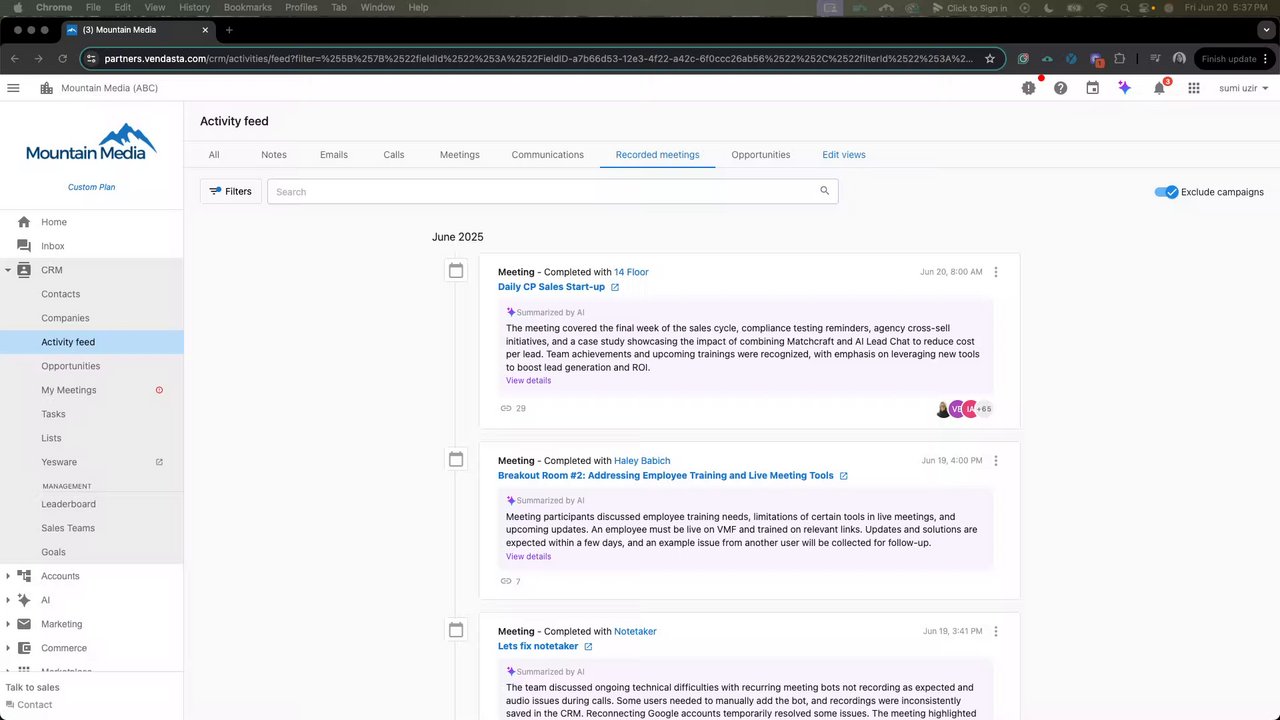Screen dimensions: 1280x720
Task: Click the Edit views link
Action: 844,155
